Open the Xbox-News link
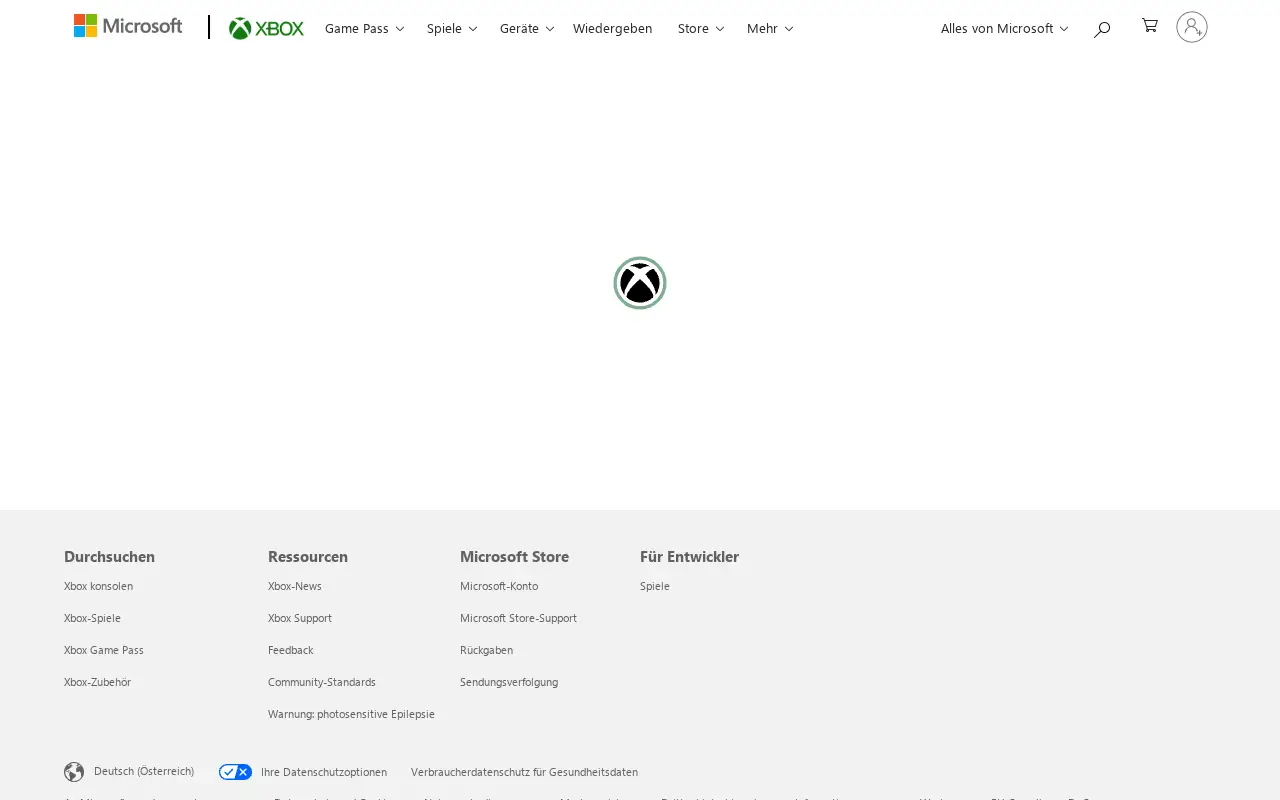 (295, 586)
